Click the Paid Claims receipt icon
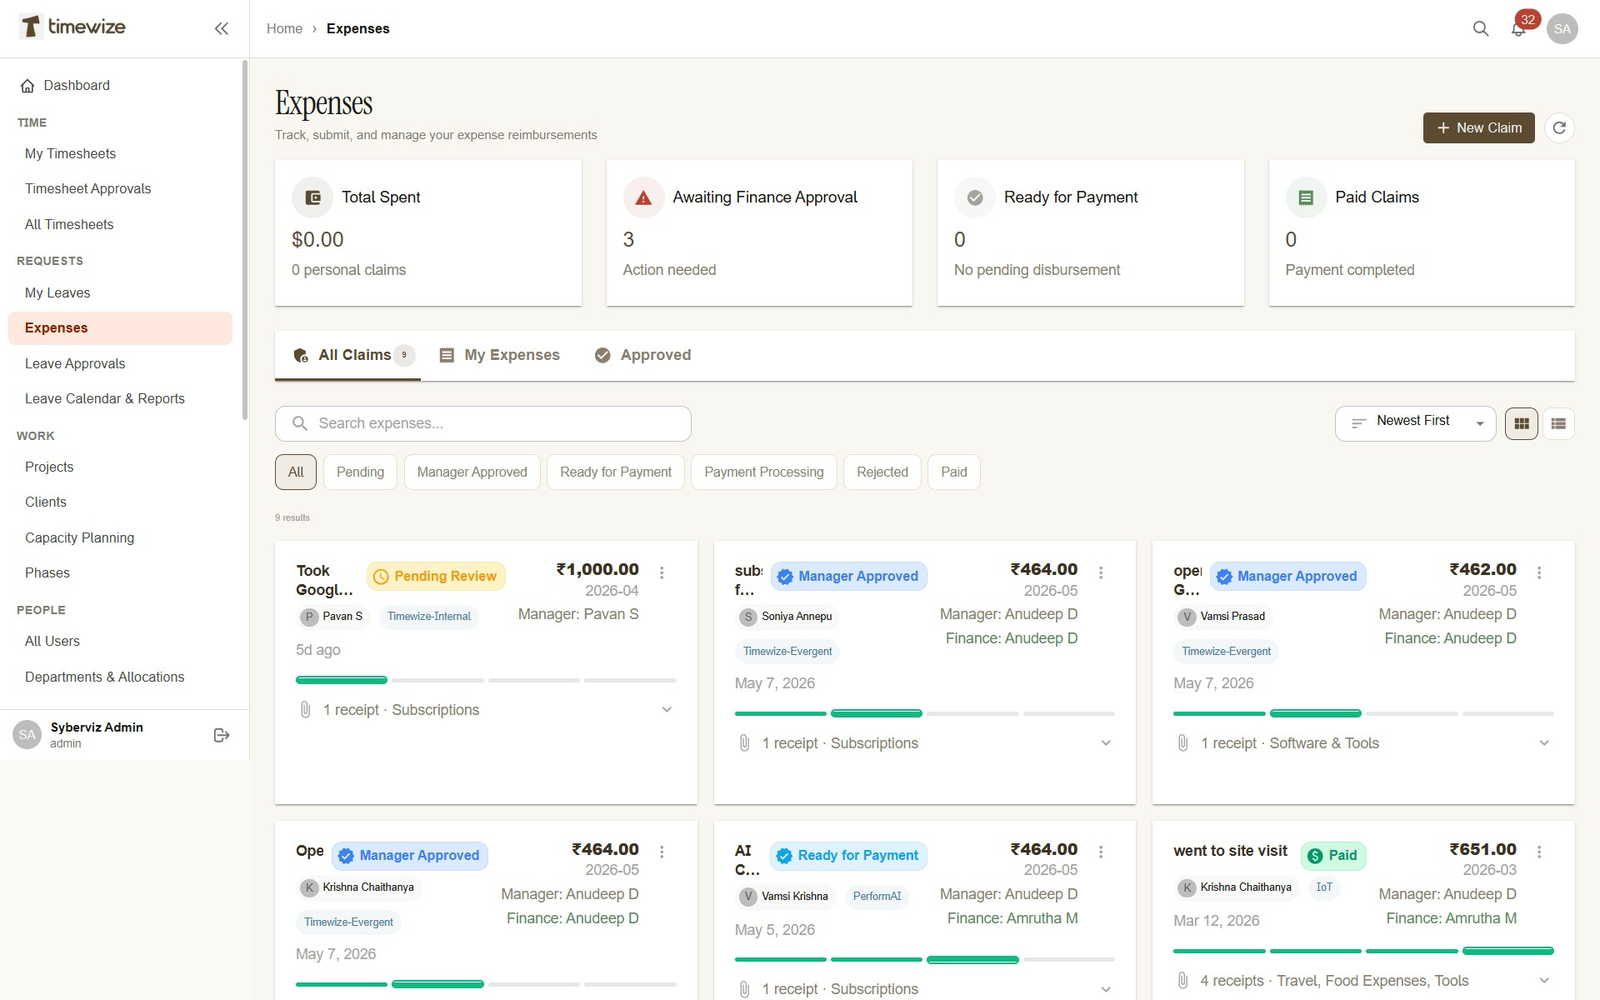Screen dimensions: 1600x1000 pos(1305,198)
